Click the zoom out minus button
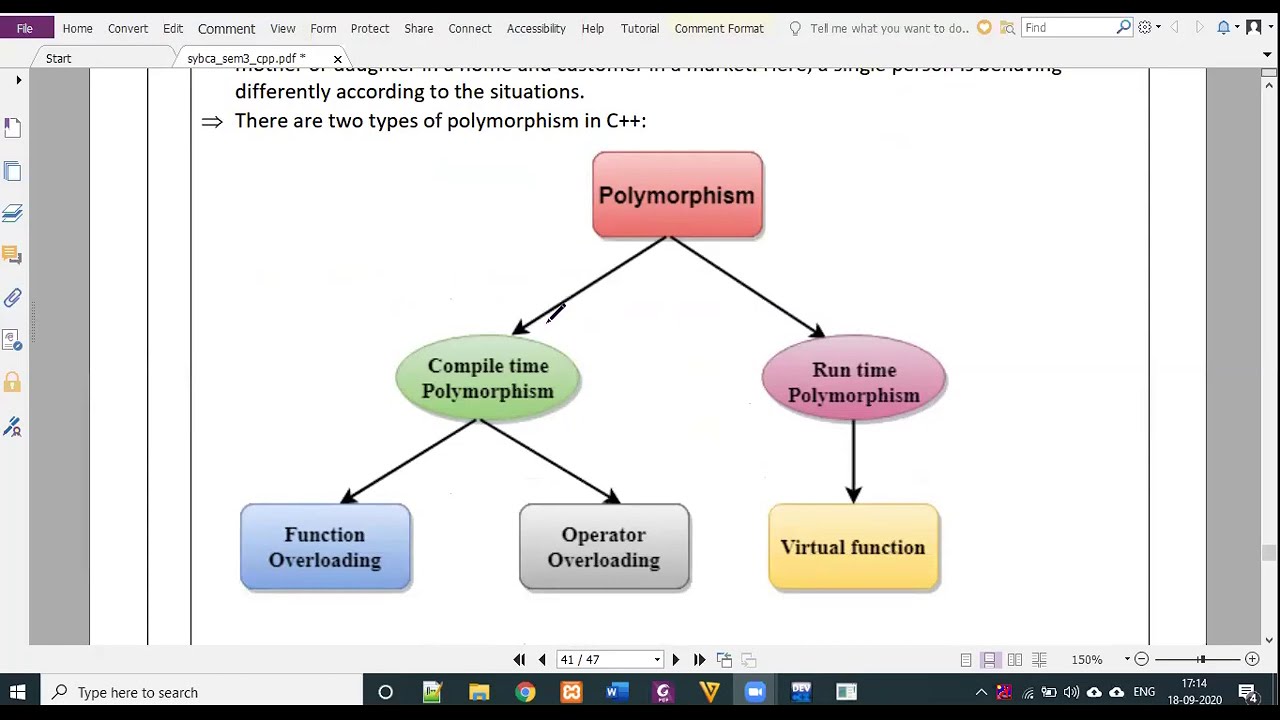Image resolution: width=1280 pixels, height=720 pixels. click(1141, 660)
